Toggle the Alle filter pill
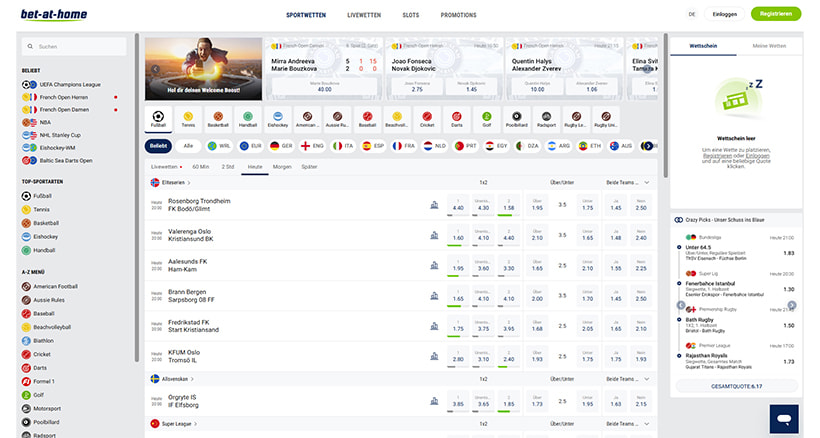The height and width of the screenshot is (438, 820). click(188, 146)
